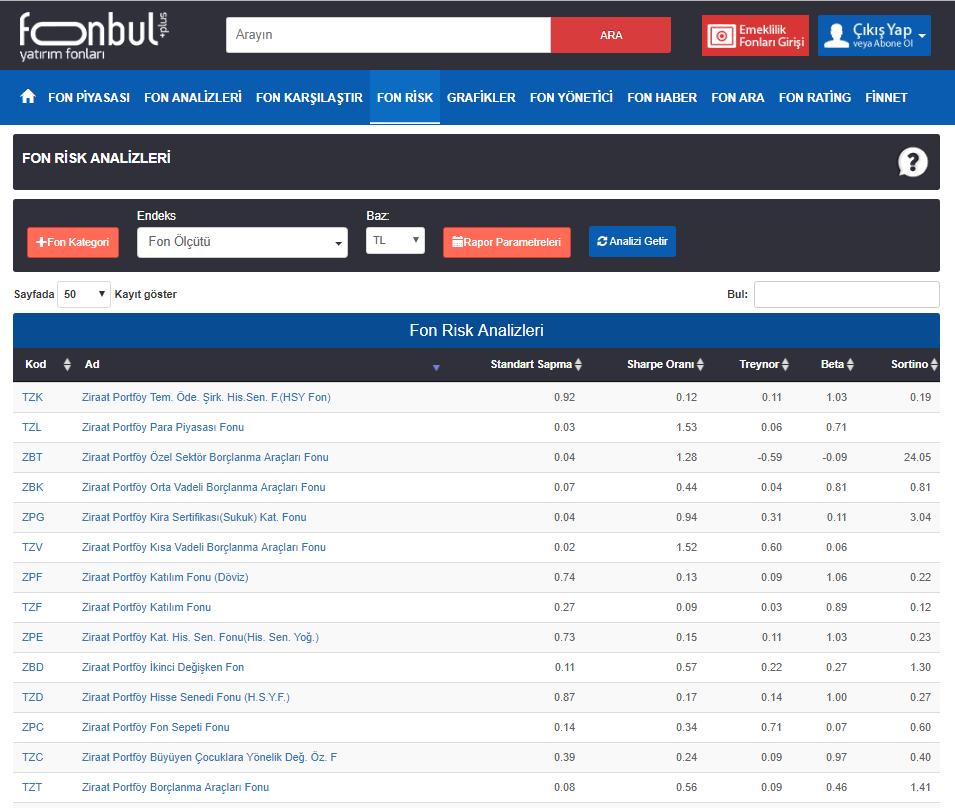This screenshot has width=955, height=808.
Task: Open Emeklilik Fonları Girişi
Action: [x=755, y=36]
